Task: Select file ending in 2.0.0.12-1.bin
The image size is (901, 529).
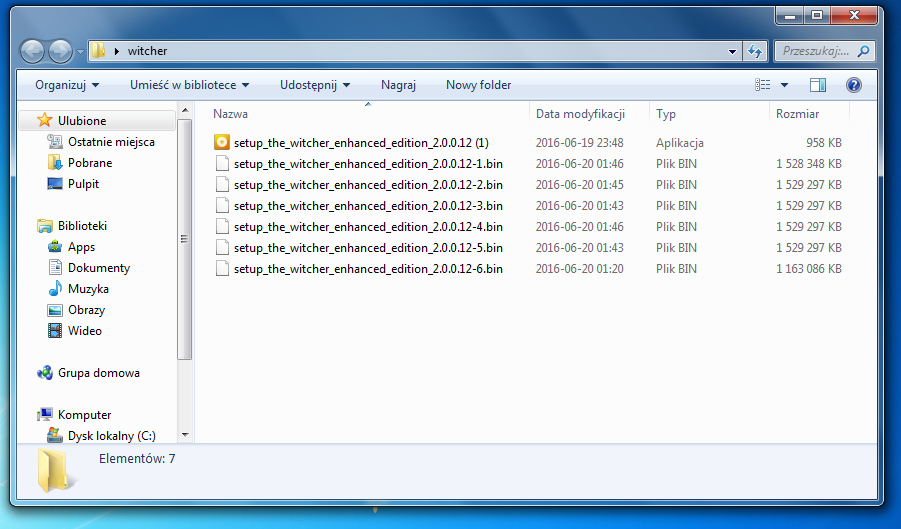Action: pos(368,164)
